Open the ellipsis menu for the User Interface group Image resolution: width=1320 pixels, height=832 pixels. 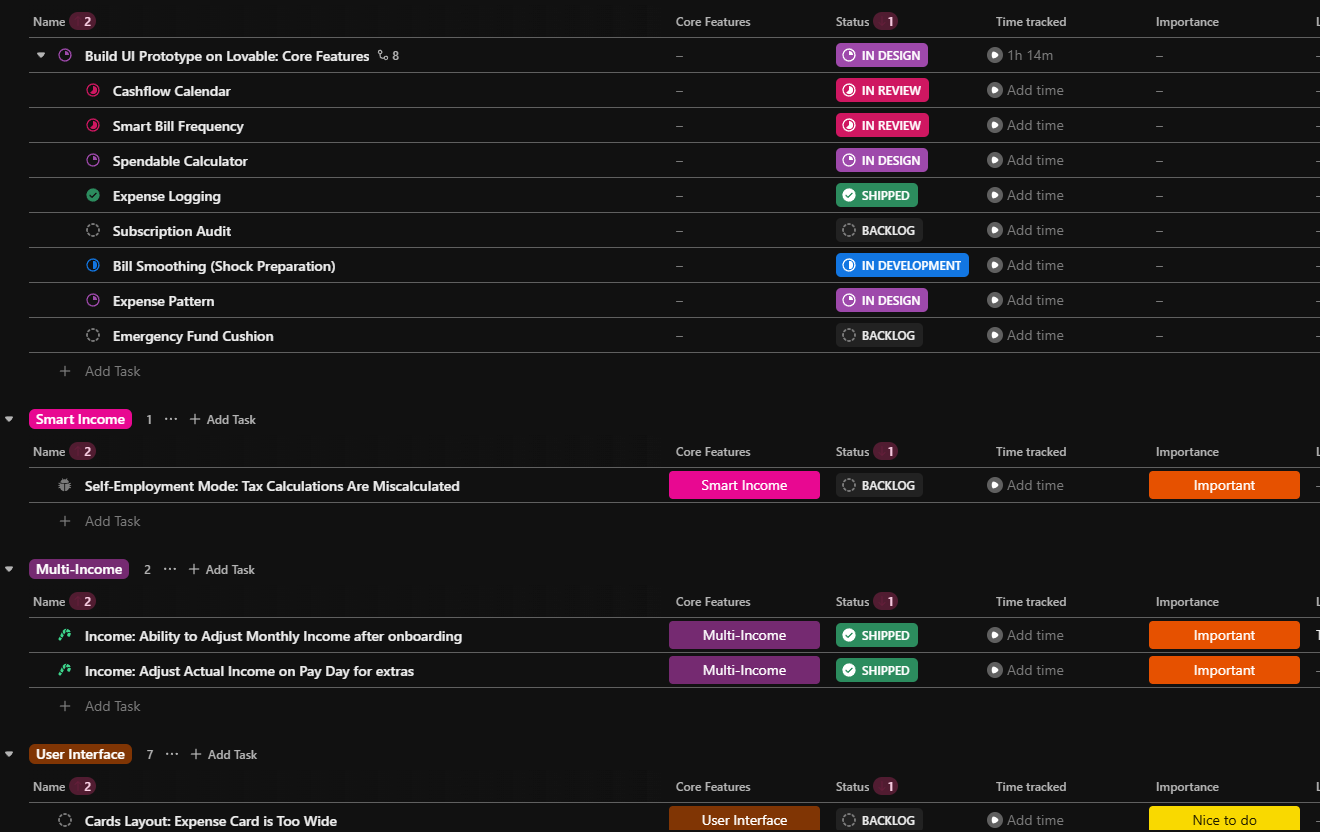(x=172, y=754)
